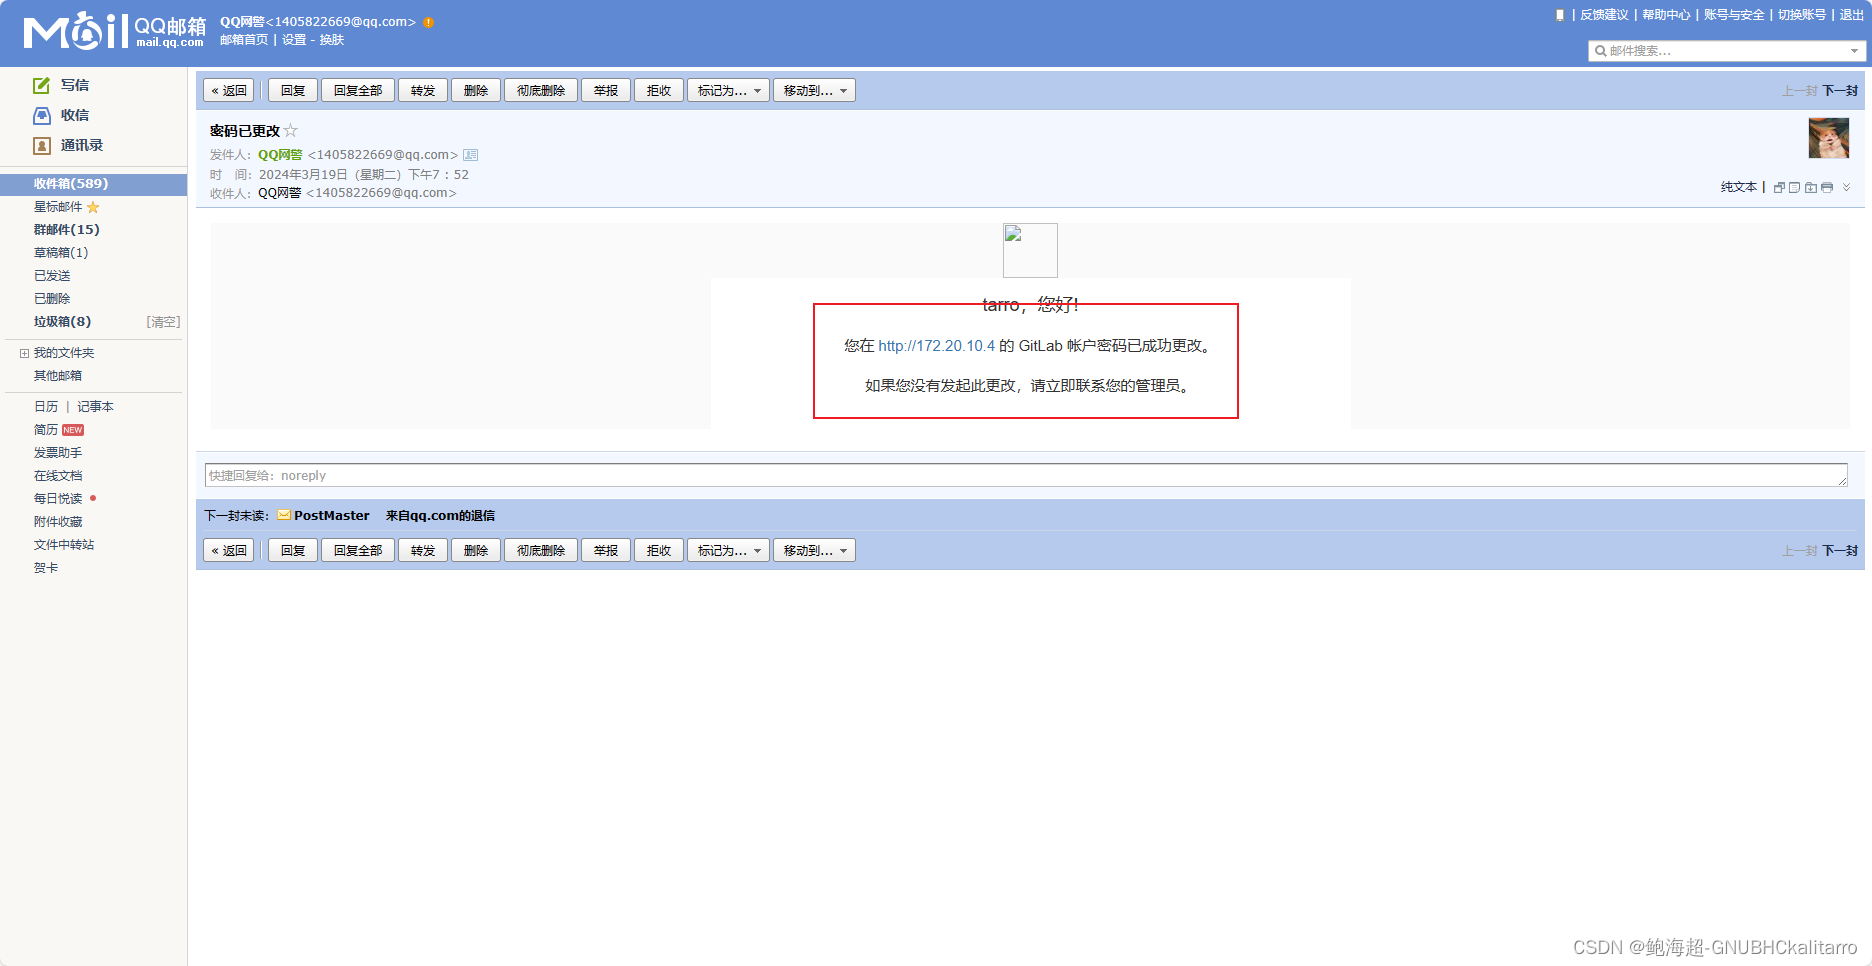Click the 收信 inbox fetch icon

[x=41, y=115]
